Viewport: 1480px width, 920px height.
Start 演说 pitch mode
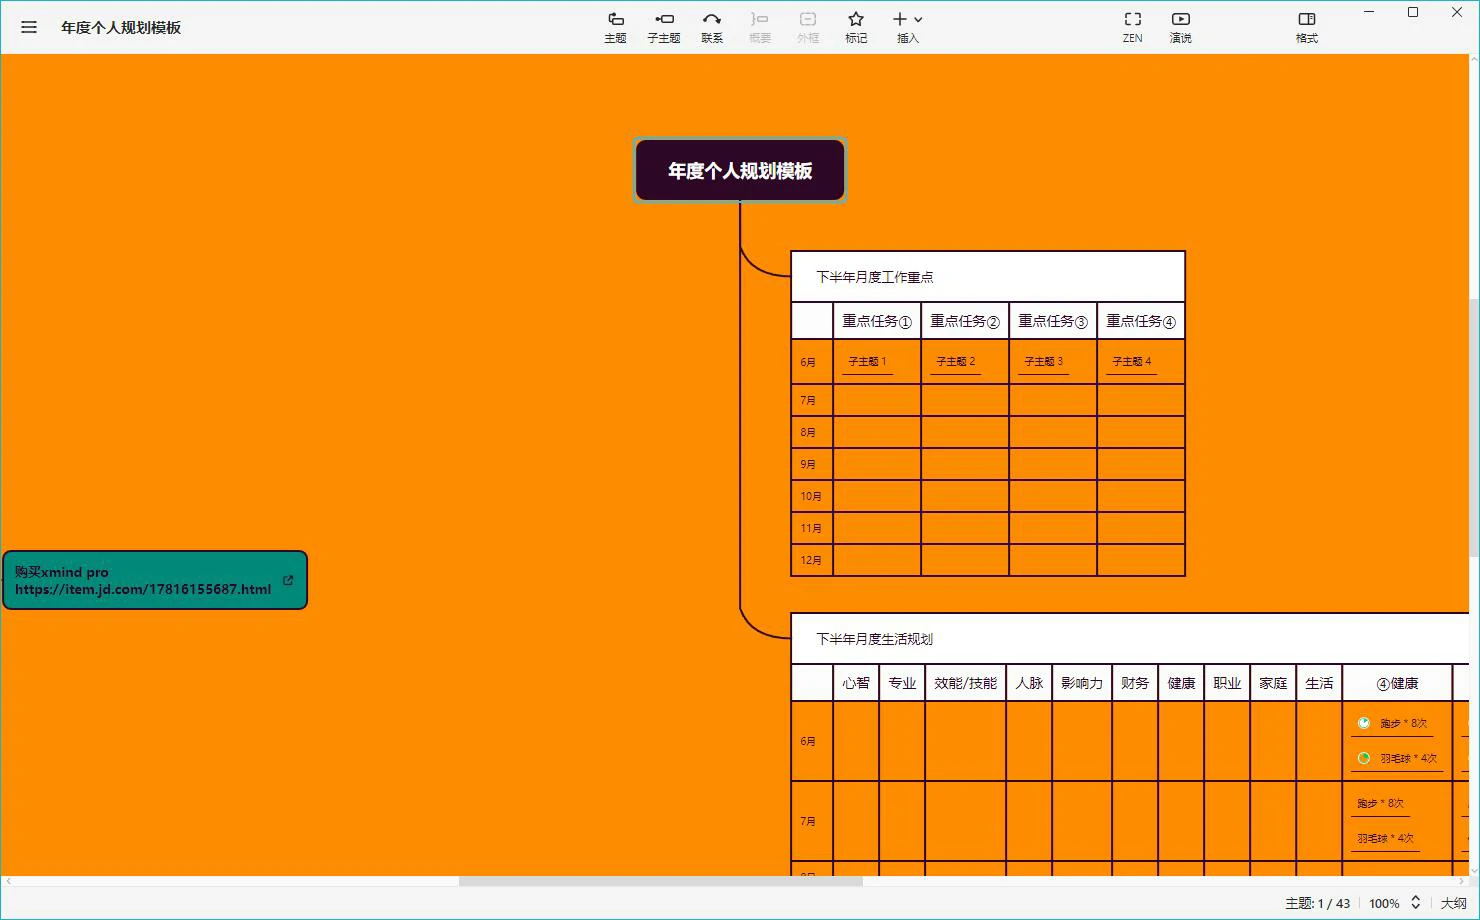pyautogui.click(x=1181, y=27)
